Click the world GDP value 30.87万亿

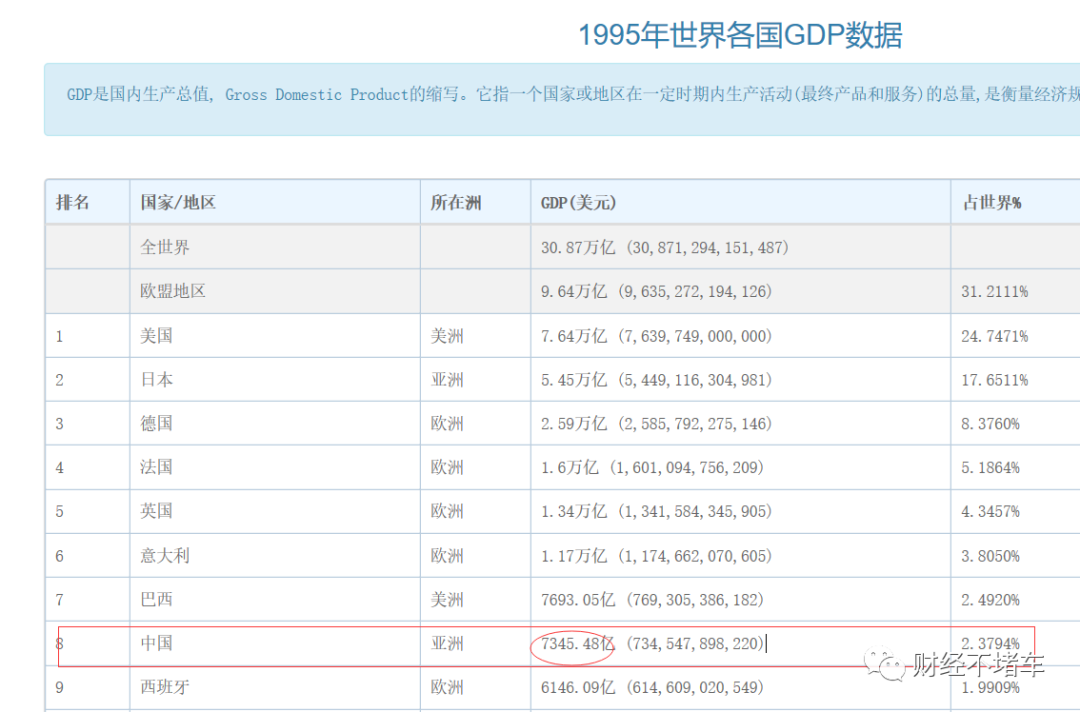pyautogui.click(x=577, y=247)
